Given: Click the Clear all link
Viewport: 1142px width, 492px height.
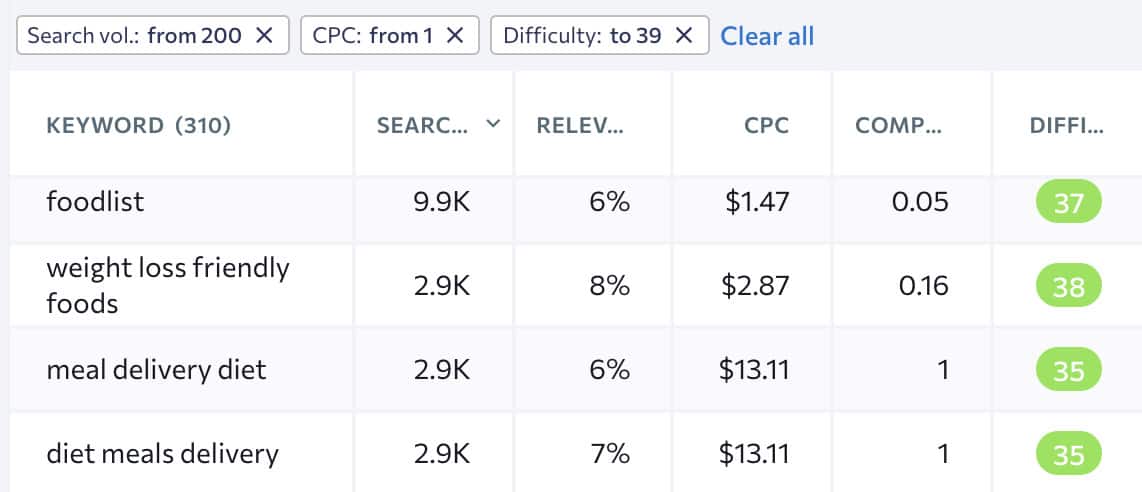Looking at the screenshot, I should (767, 36).
